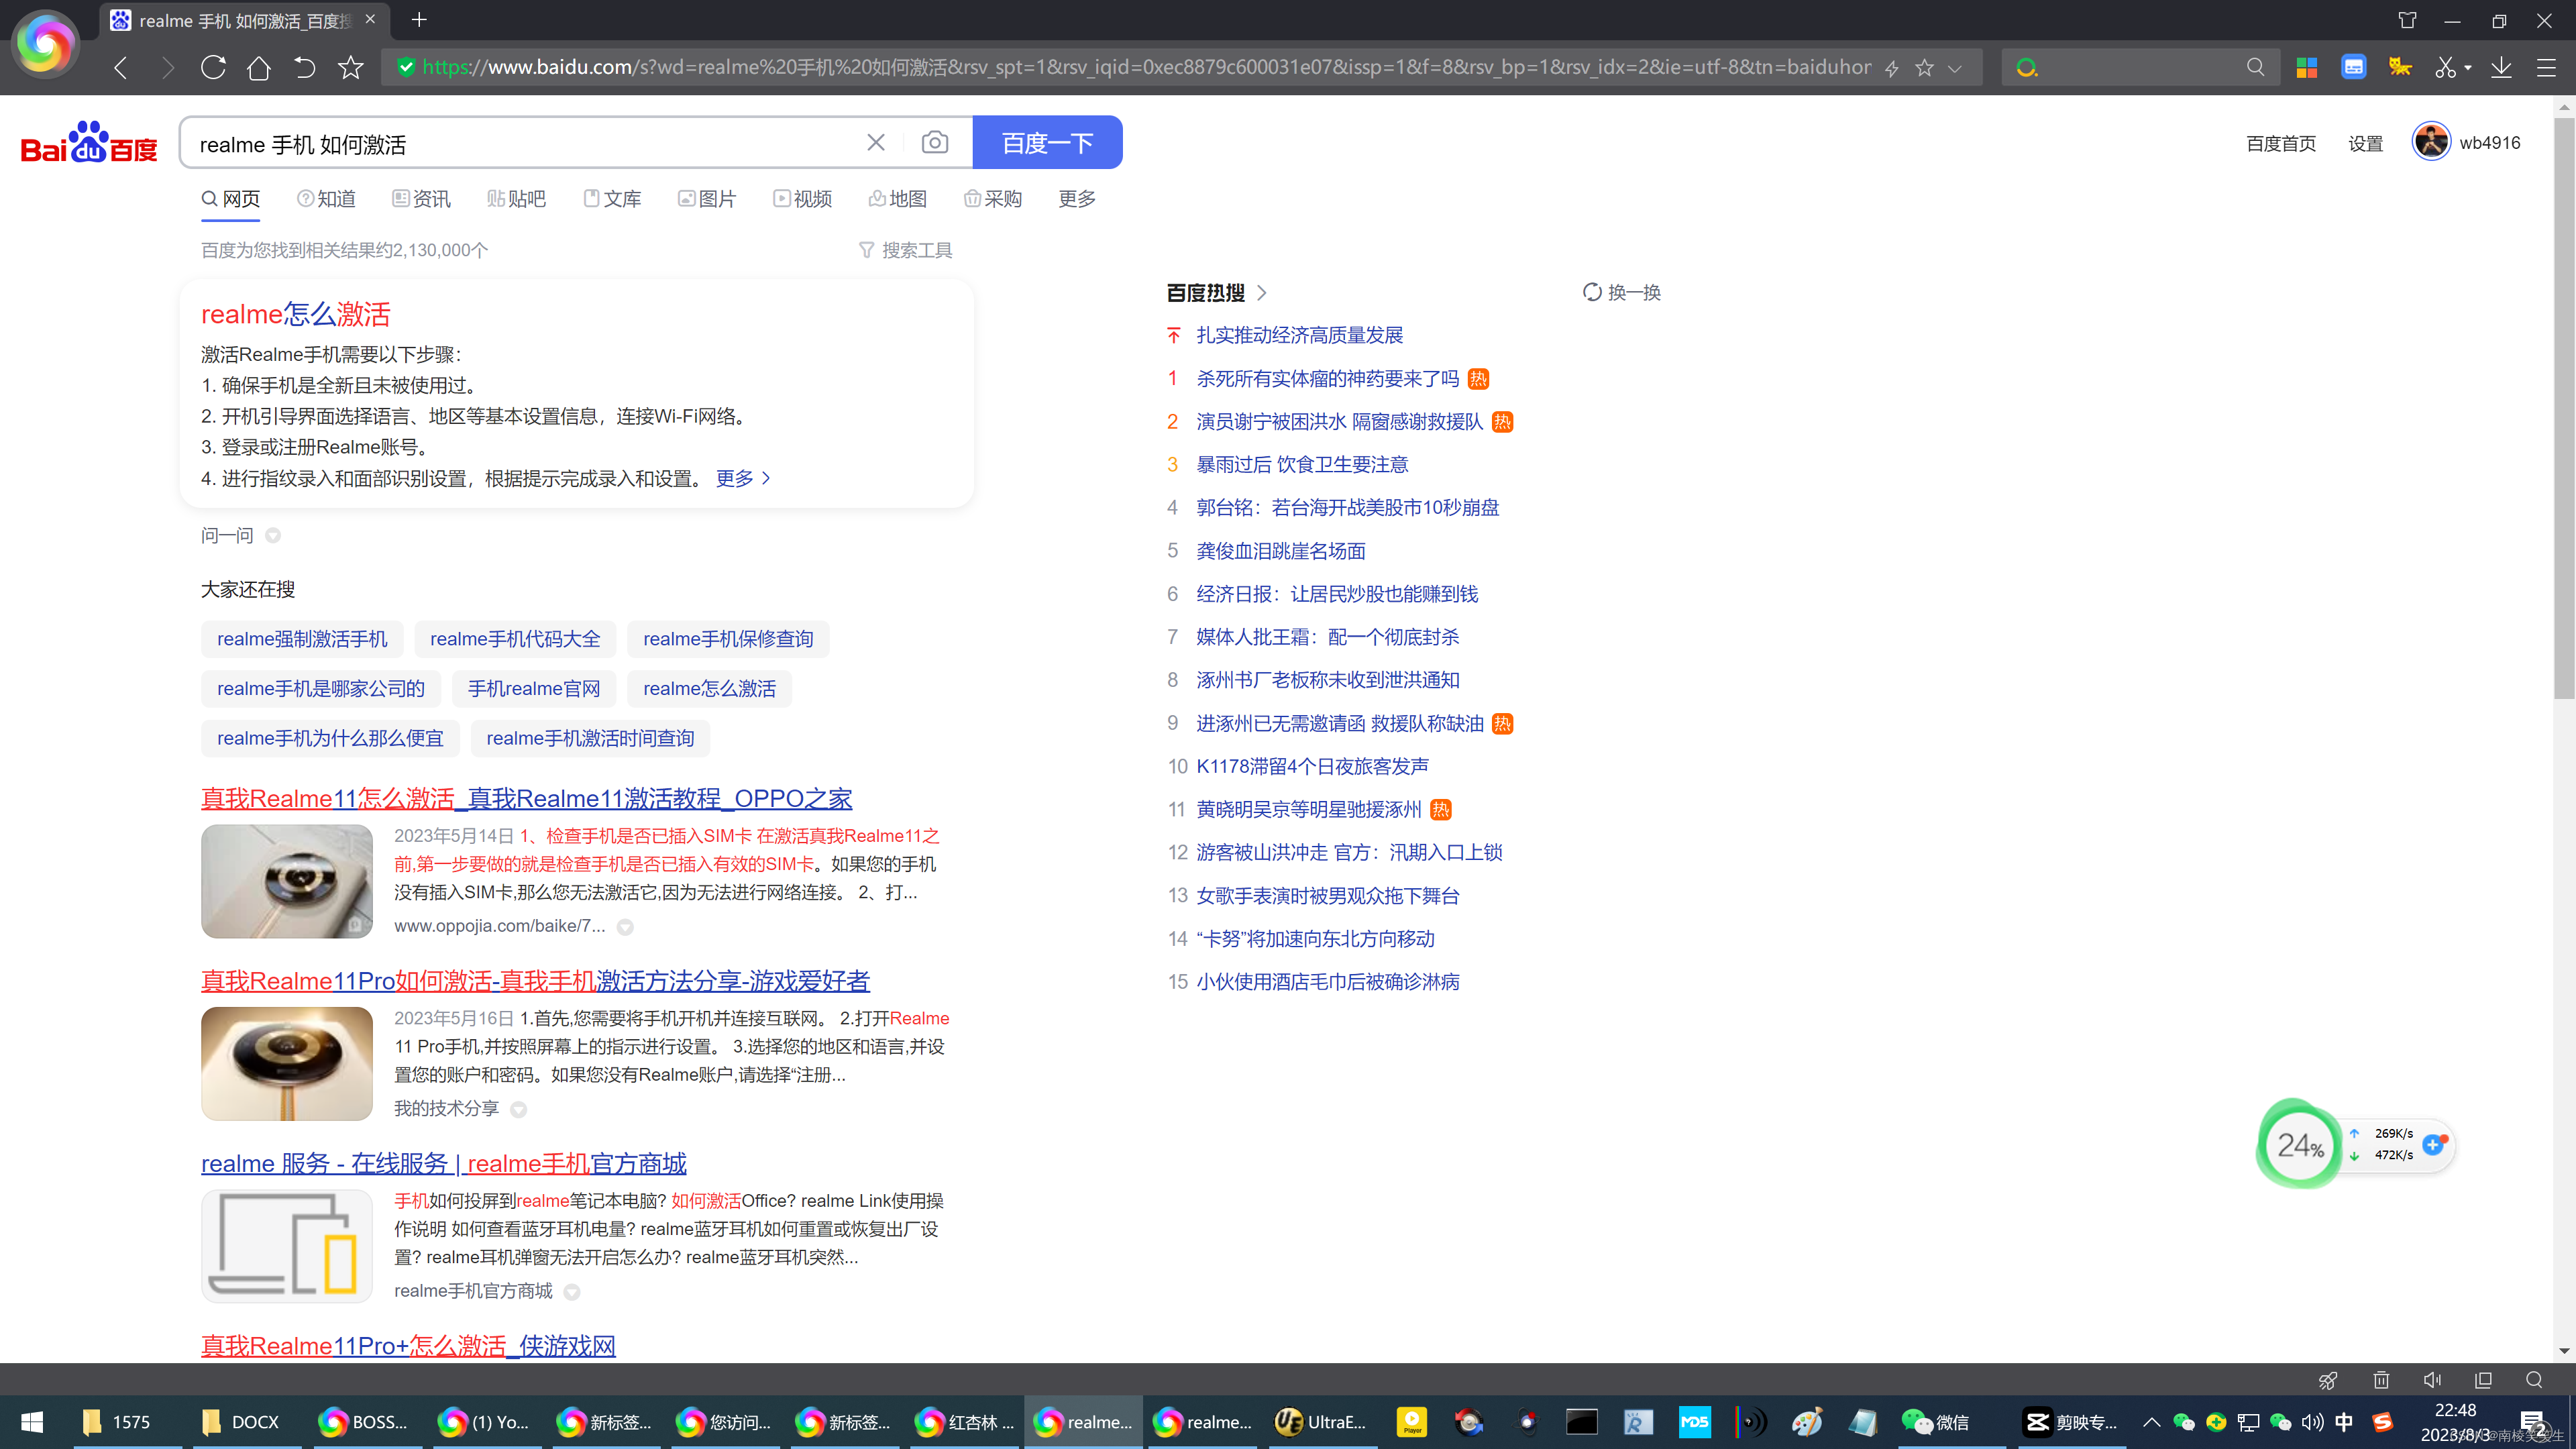The height and width of the screenshot is (1449, 2576).
Task: Open the browser downloads icon
Action: (2501, 68)
